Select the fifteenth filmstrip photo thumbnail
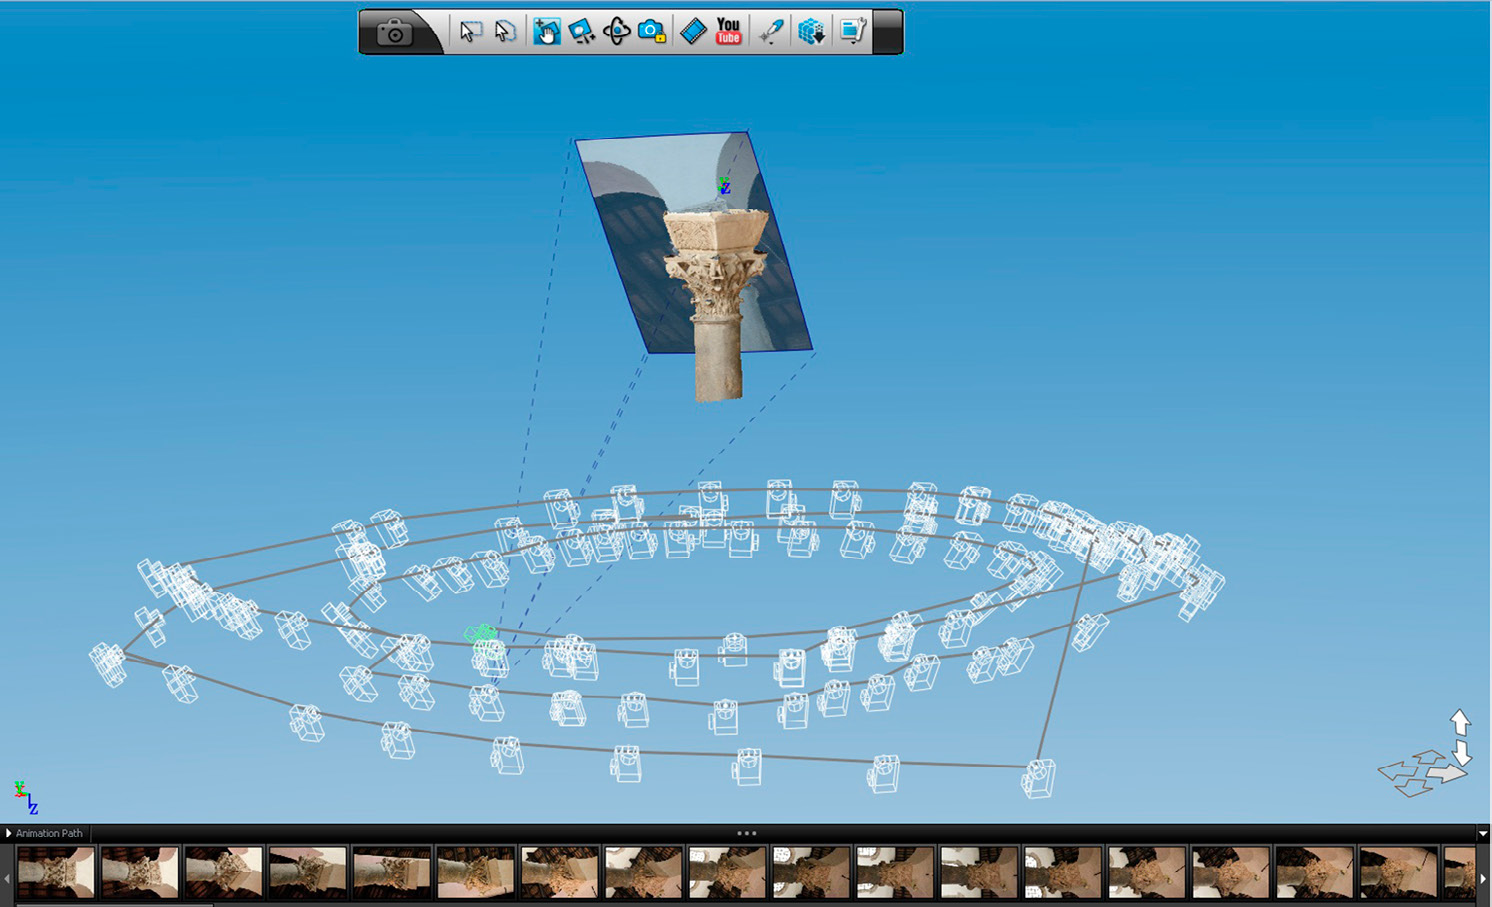The width and height of the screenshot is (1492, 907). tap(1232, 872)
